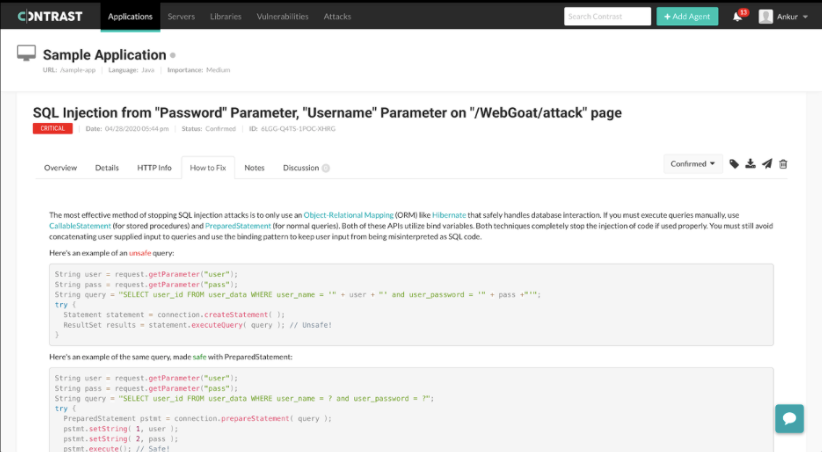822x452 pixels.
Task: Click the tag vulnerability icon
Action: (x=734, y=164)
